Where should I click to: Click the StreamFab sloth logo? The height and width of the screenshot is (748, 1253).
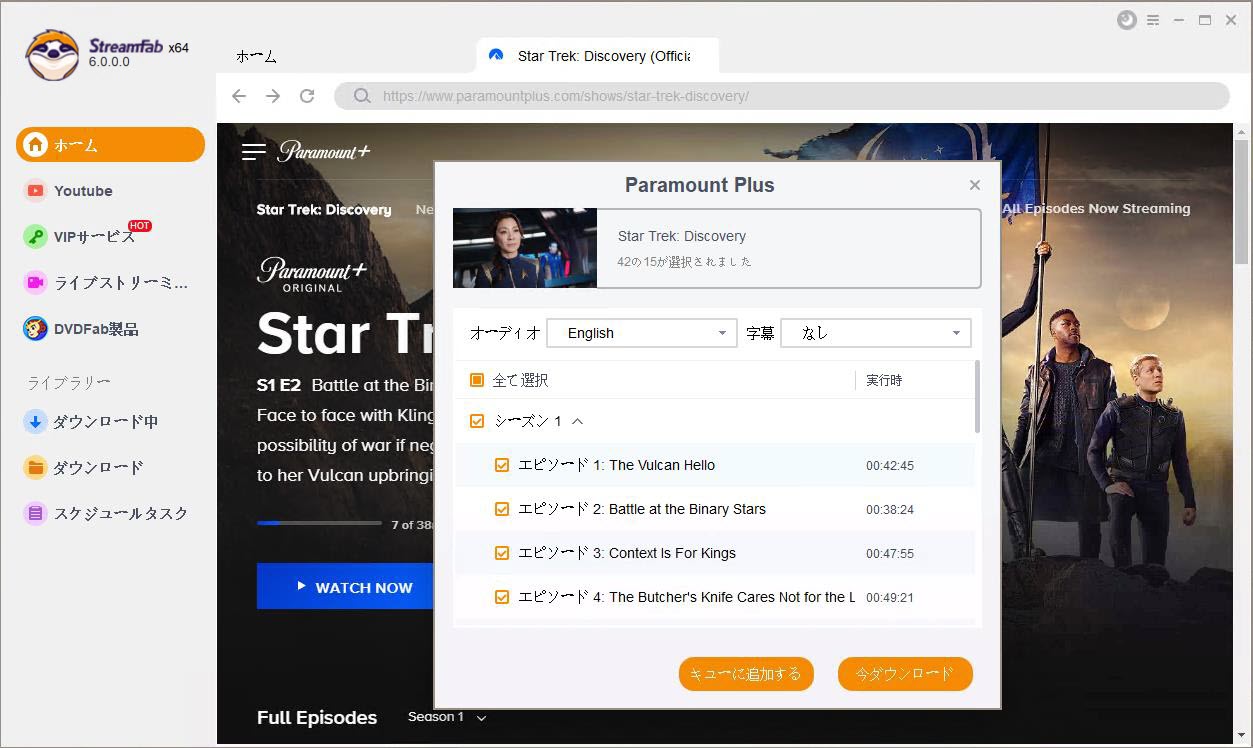(x=52, y=54)
